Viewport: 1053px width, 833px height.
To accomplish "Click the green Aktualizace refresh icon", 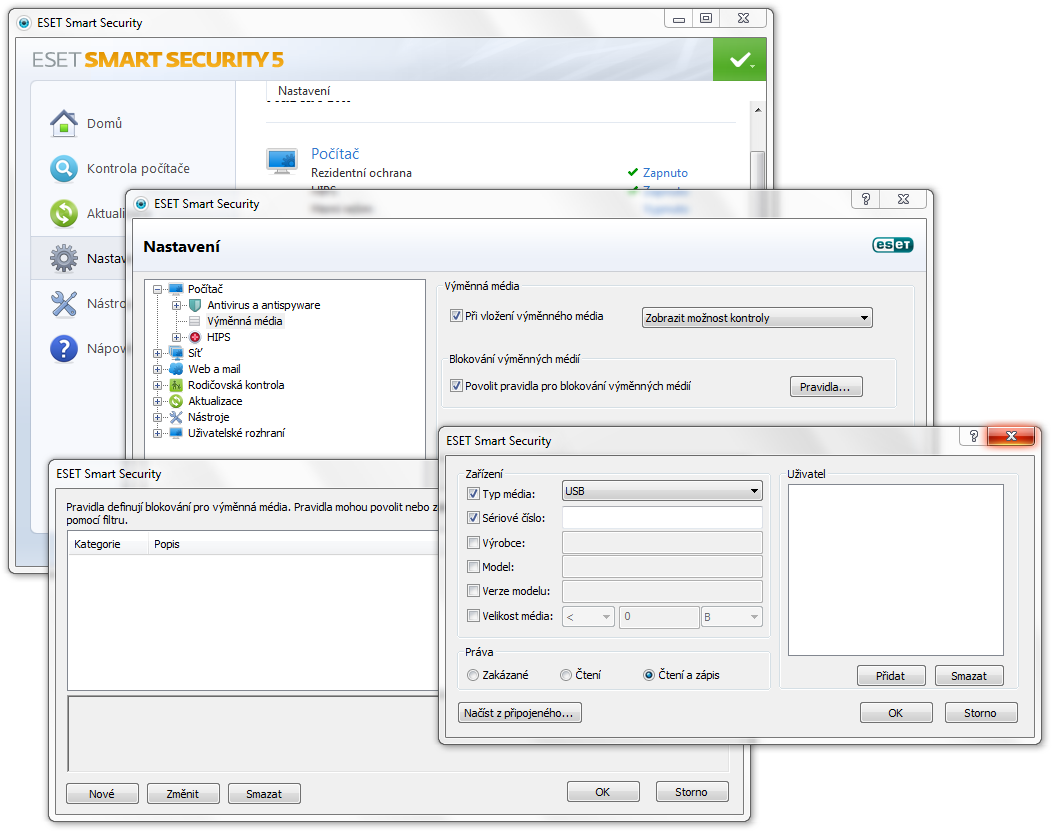I will point(64,214).
